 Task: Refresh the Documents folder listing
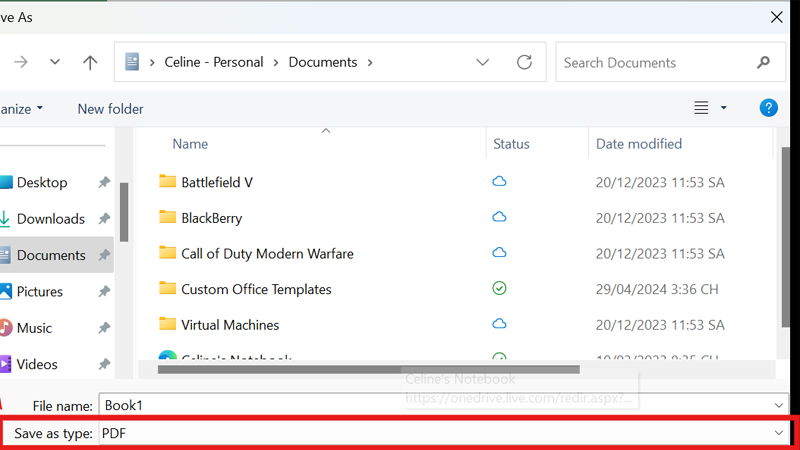[x=524, y=63]
